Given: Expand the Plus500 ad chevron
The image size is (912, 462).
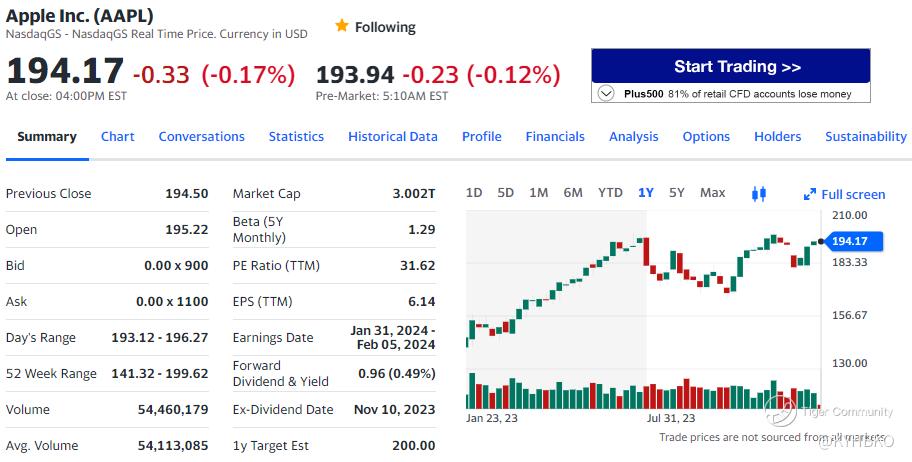Looking at the screenshot, I should [x=606, y=93].
